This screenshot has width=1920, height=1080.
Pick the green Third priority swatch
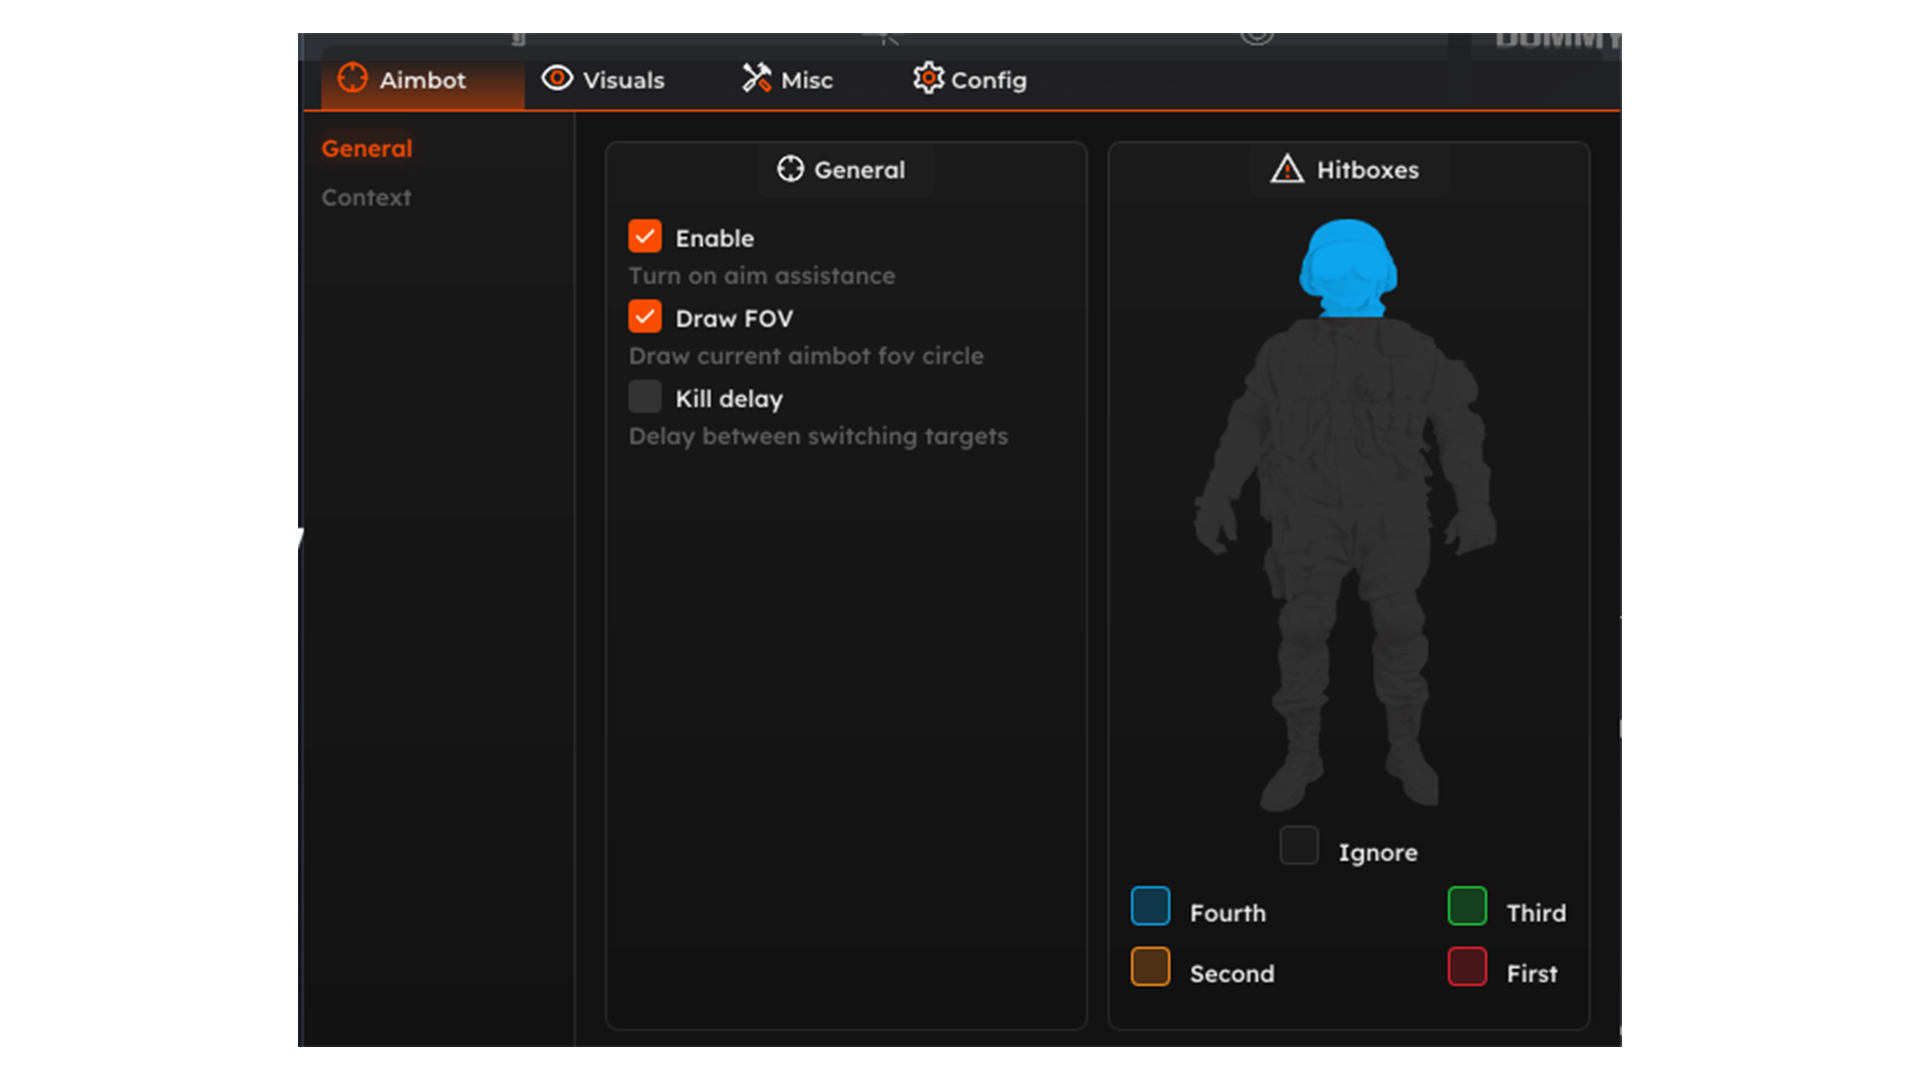pyautogui.click(x=1467, y=906)
